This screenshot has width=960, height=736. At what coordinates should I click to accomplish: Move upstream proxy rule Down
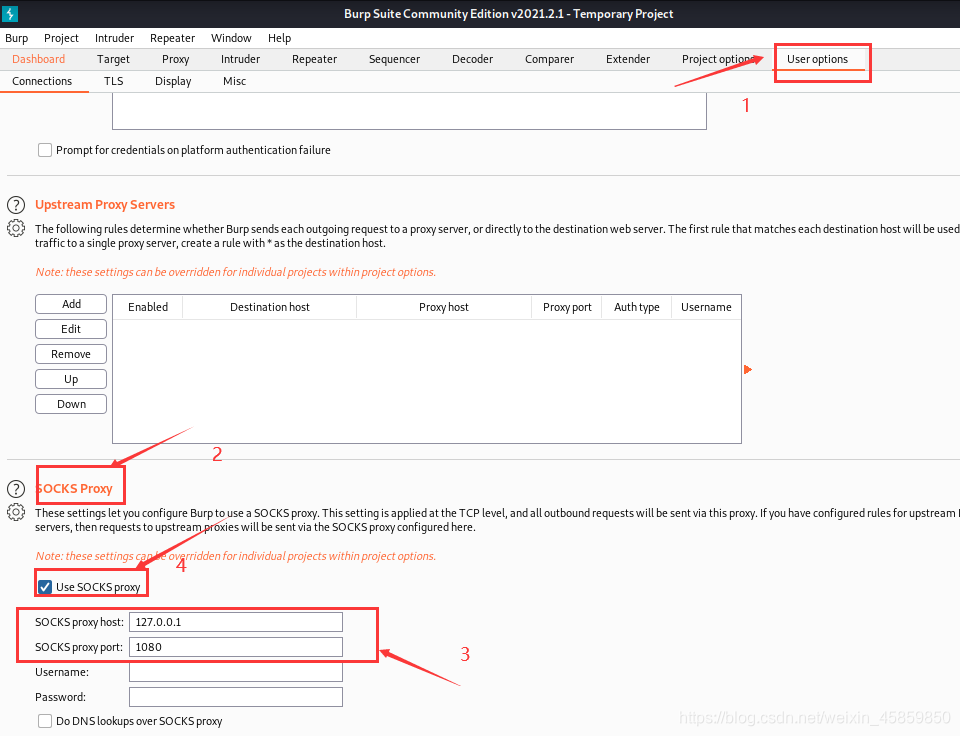tap(71, 405)
